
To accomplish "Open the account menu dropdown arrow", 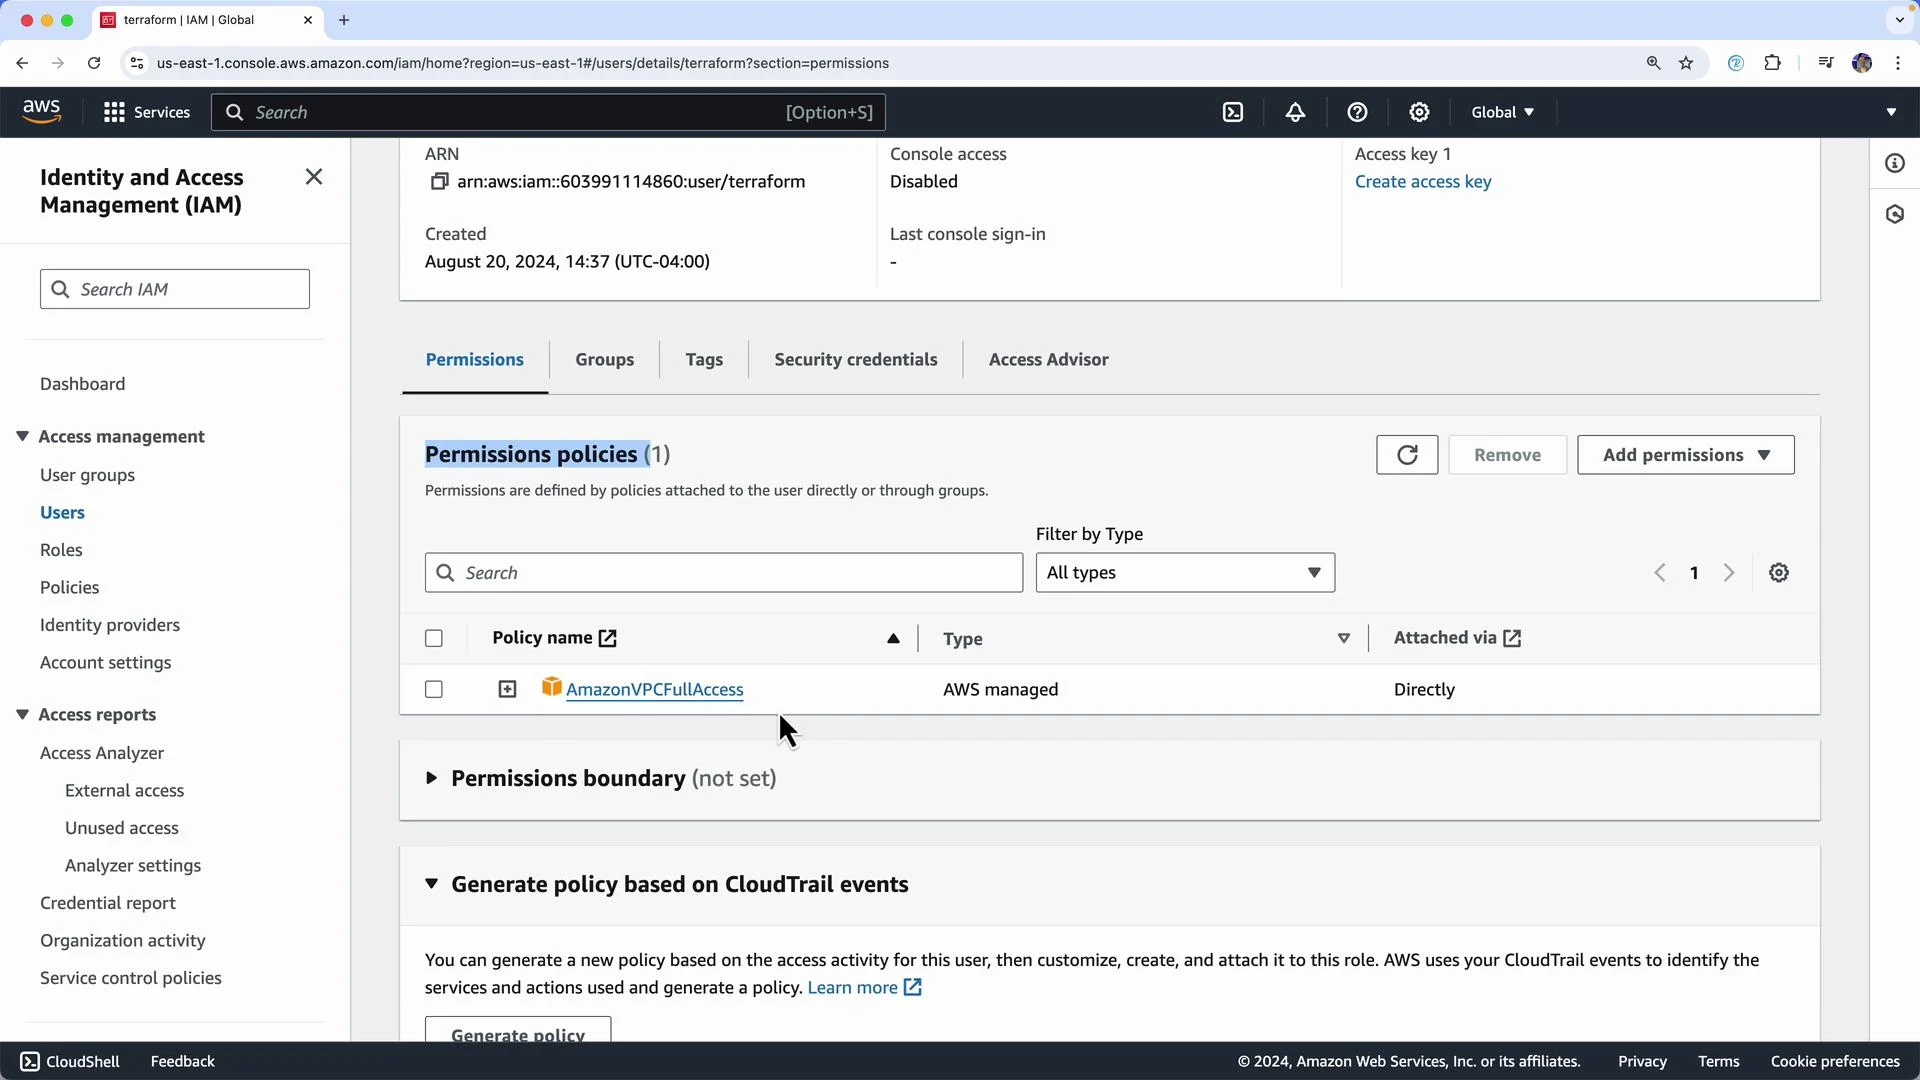I will point(1891,112).
